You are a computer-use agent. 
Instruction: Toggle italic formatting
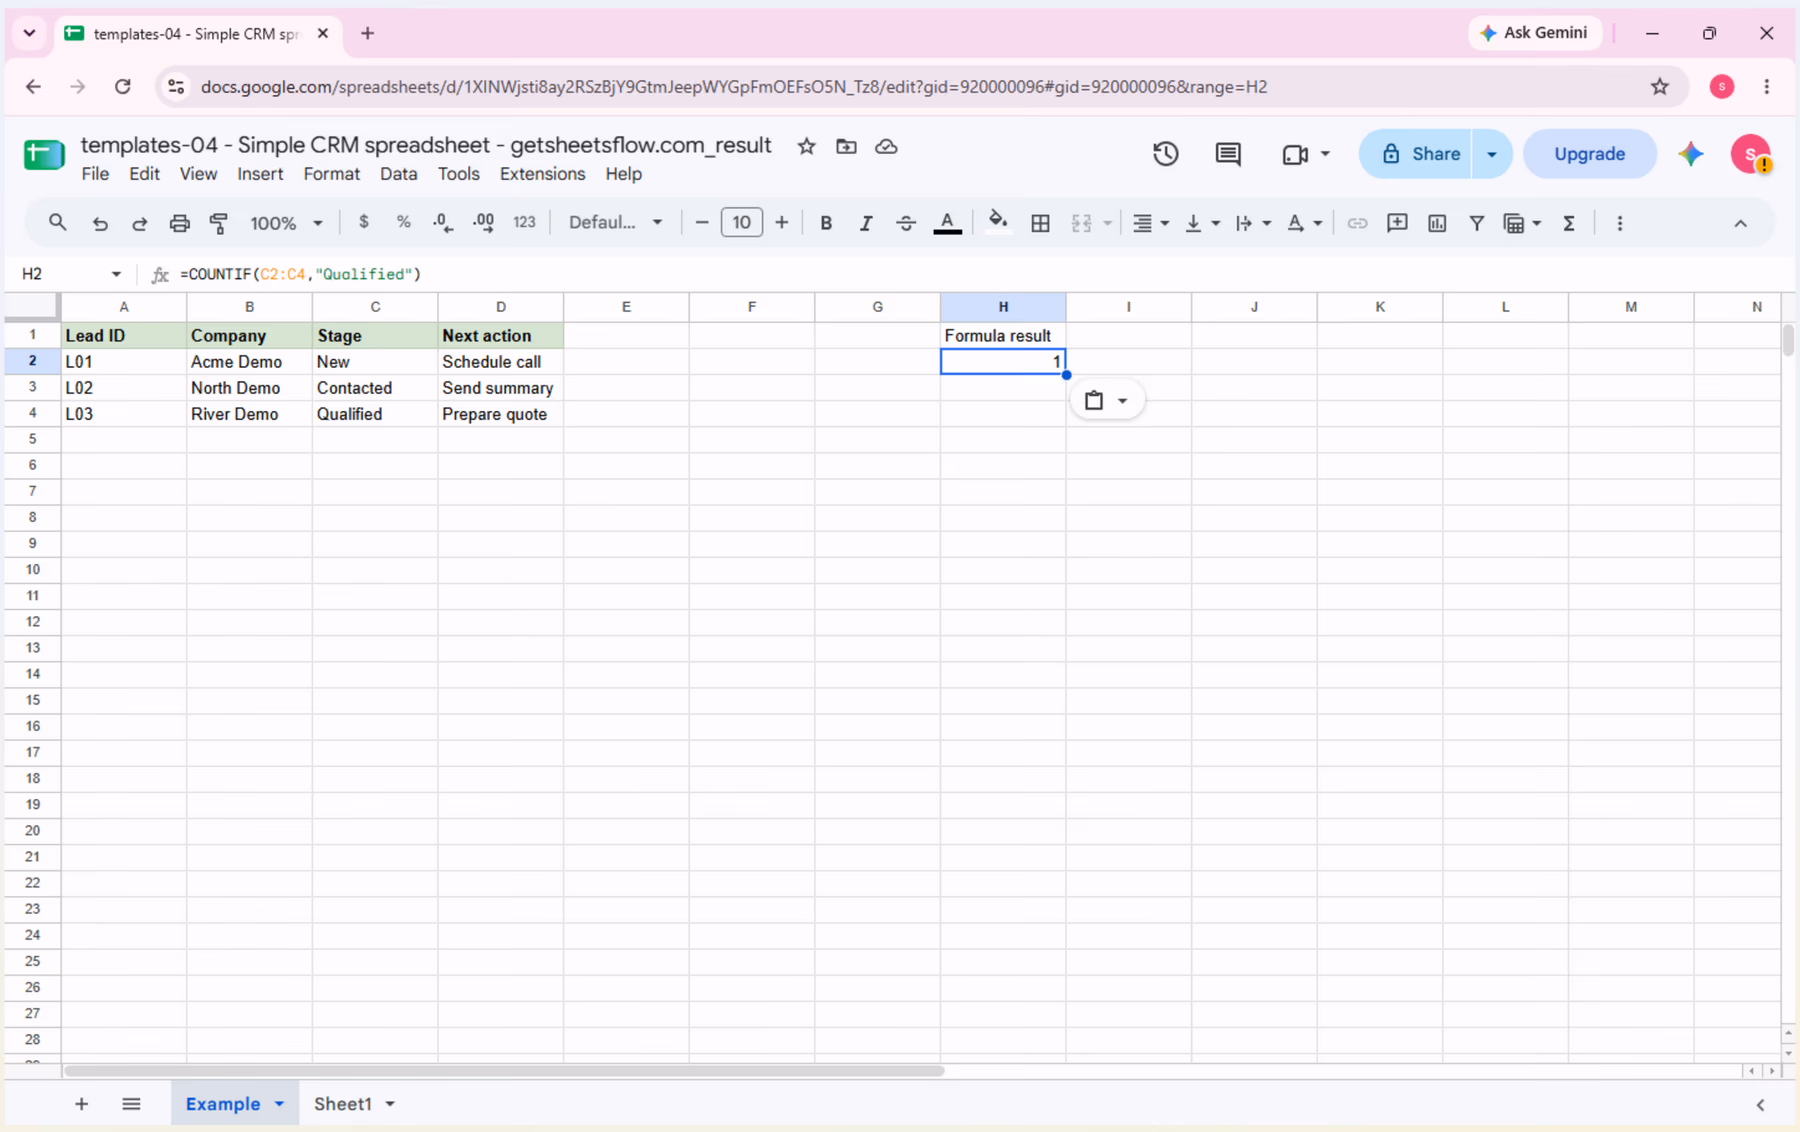pos(866,223)
